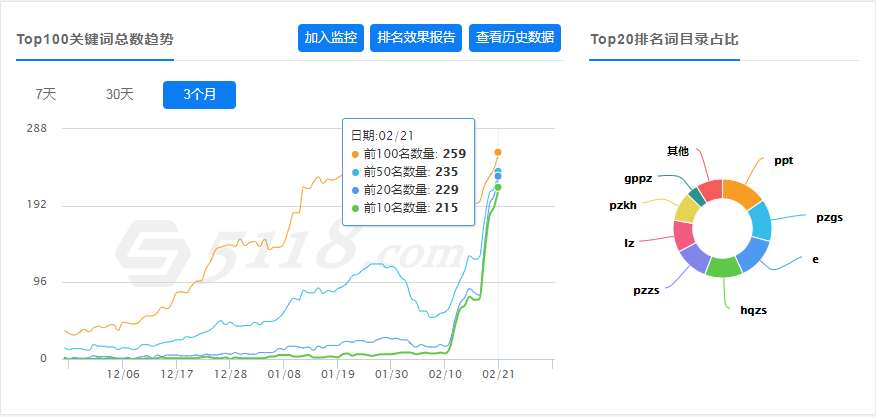Click the Top20排名词目录占比 heading
This screenshot has width=876, height=417.
[x=664, y=40]
